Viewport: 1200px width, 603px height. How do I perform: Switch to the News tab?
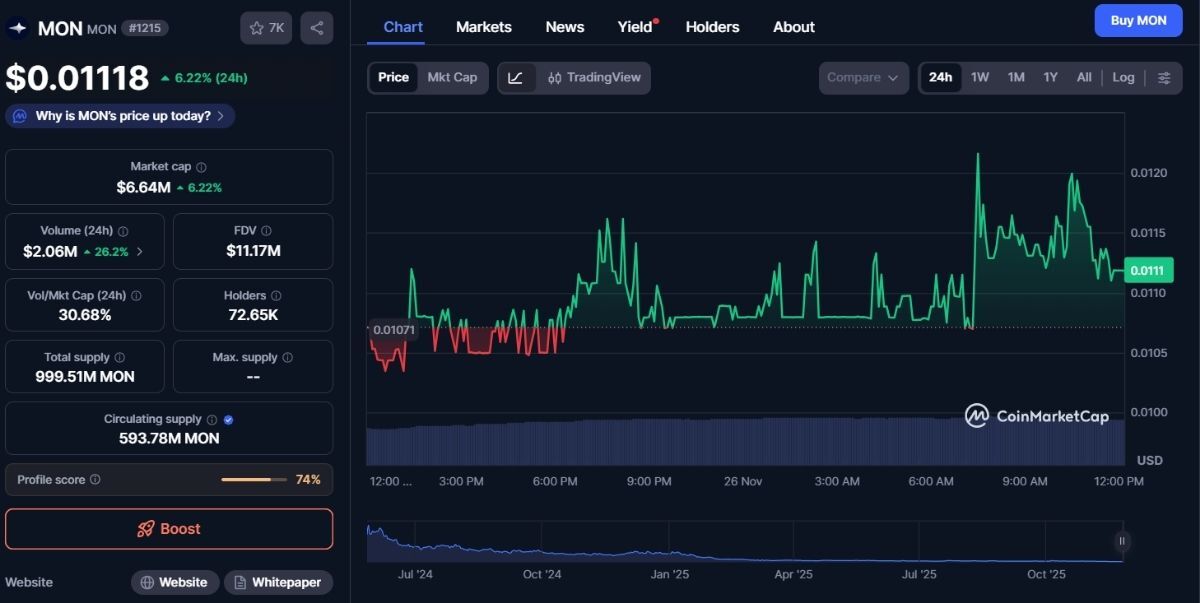tap(565, 27)
